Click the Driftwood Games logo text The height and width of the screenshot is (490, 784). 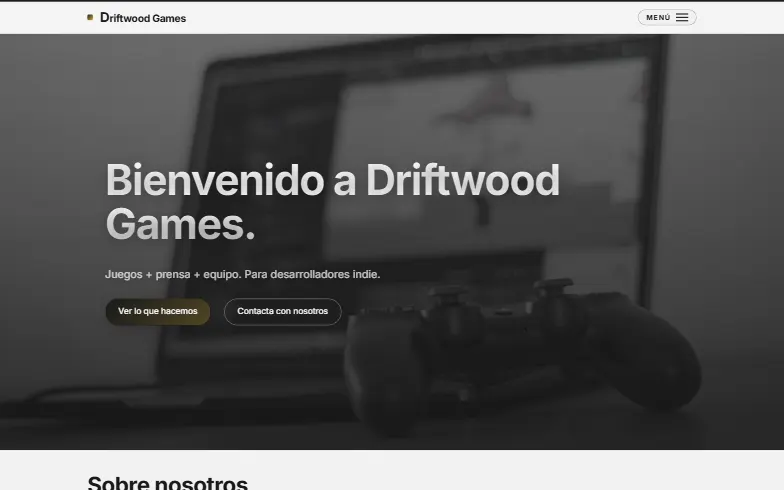tap(143, 18)
